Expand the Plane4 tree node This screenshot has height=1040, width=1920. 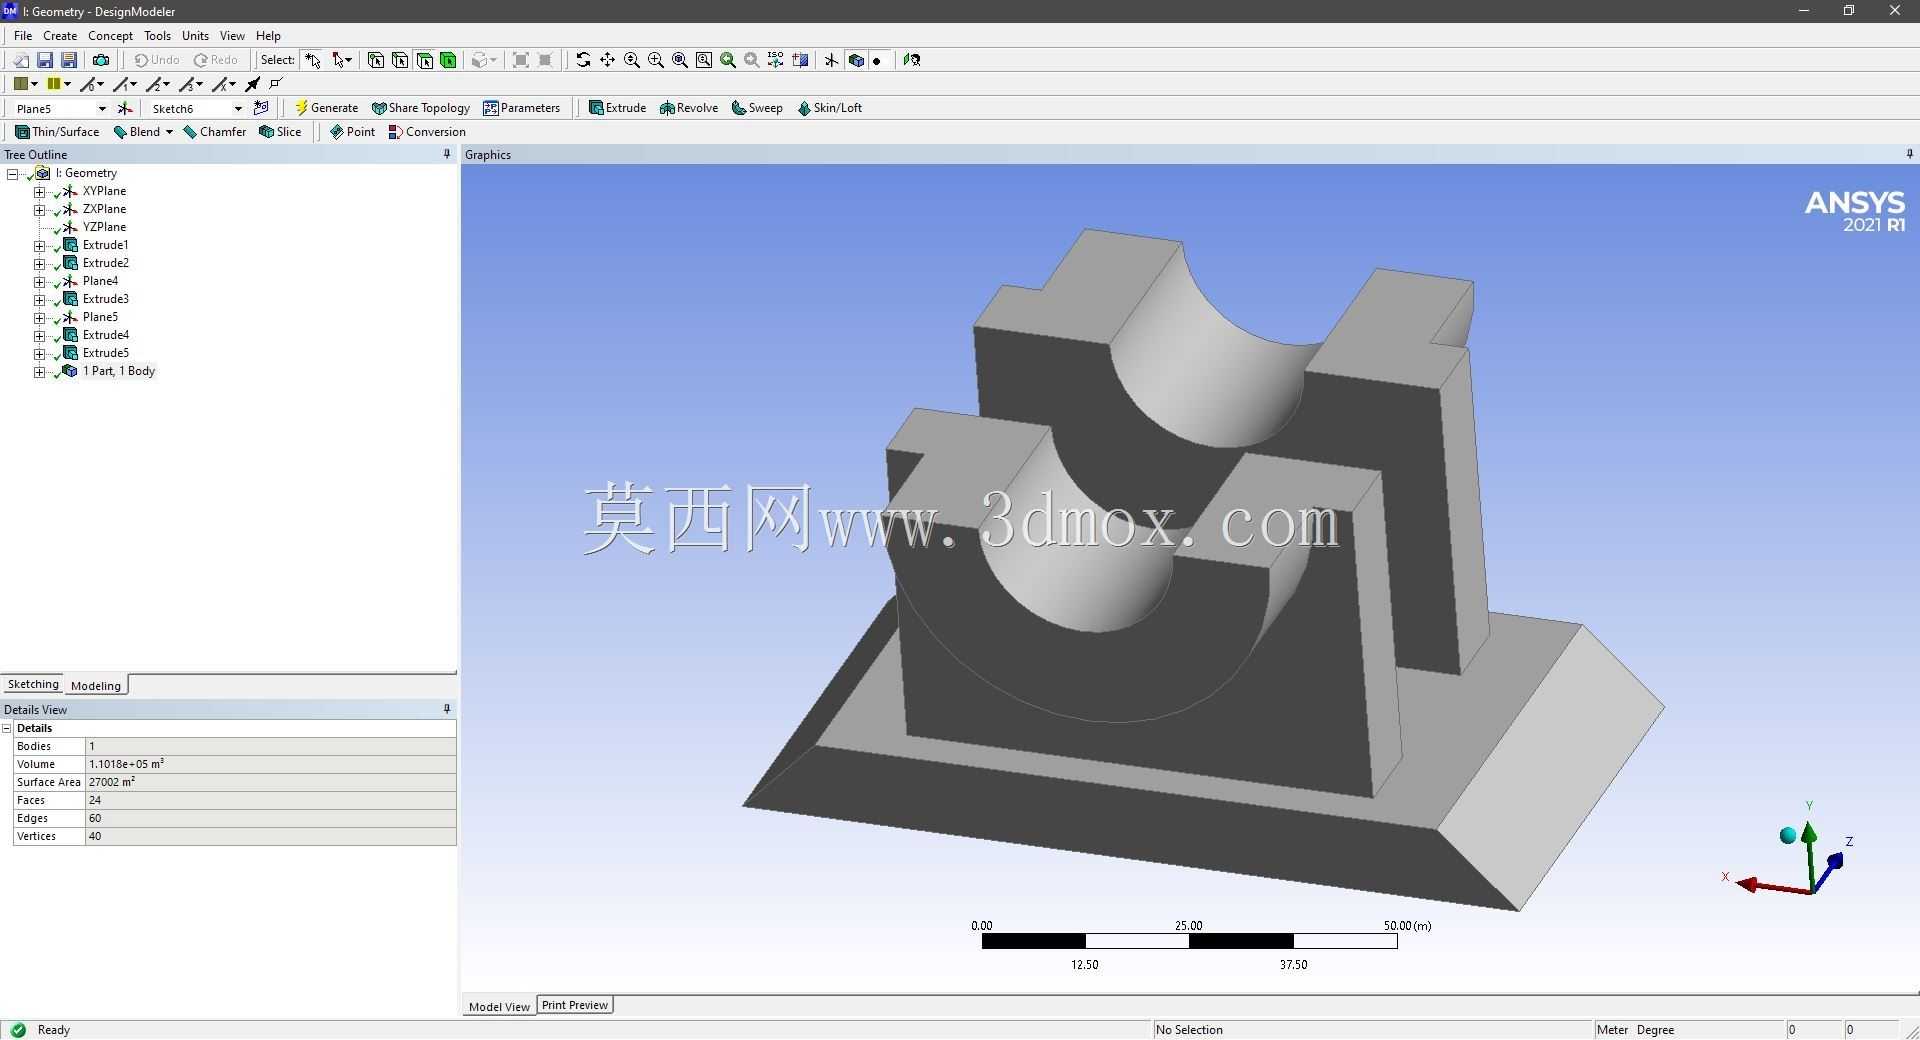point(39,282)
